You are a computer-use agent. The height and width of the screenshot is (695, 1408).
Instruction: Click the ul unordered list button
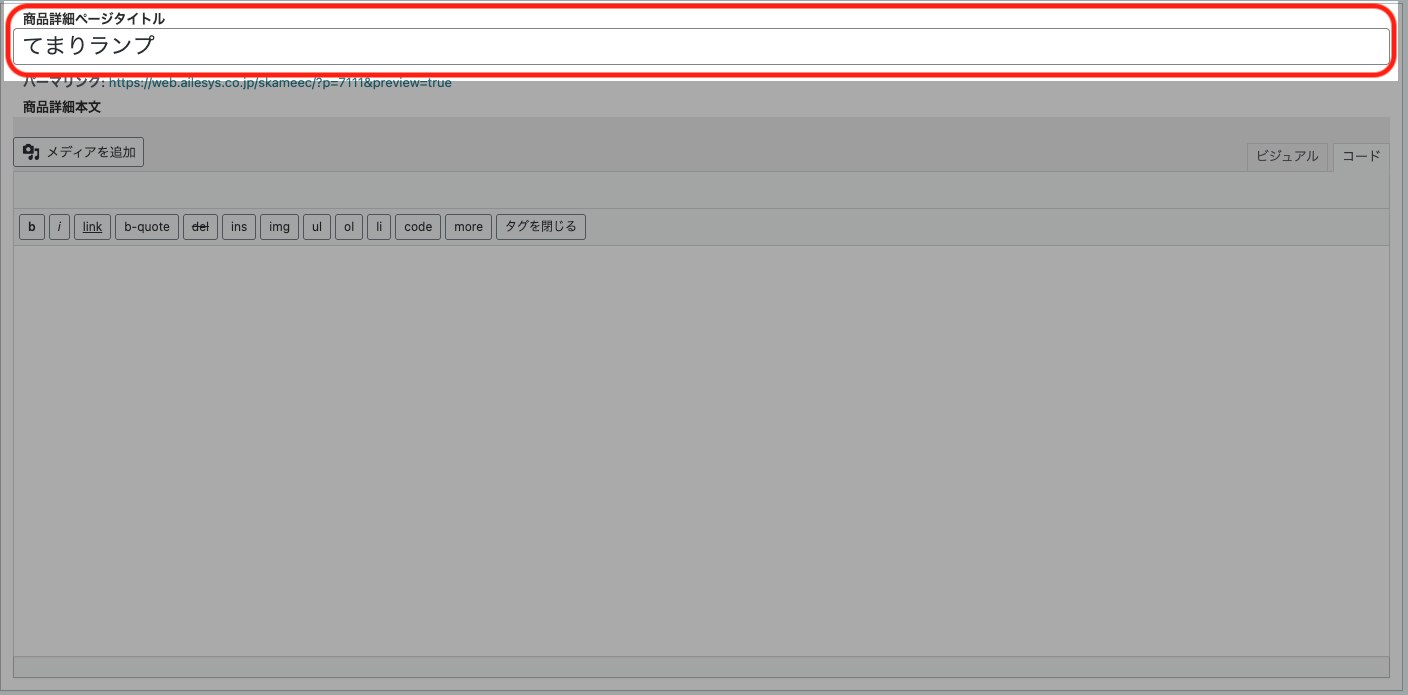(317, 227)
